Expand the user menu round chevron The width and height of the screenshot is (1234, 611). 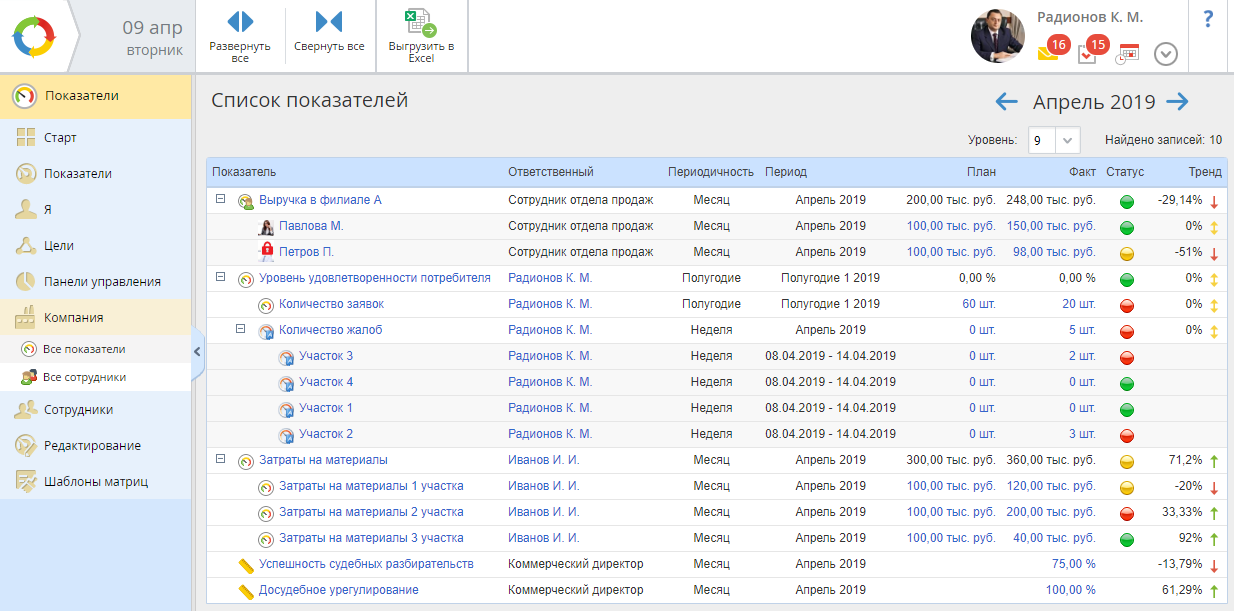[x=1165, y=54]
